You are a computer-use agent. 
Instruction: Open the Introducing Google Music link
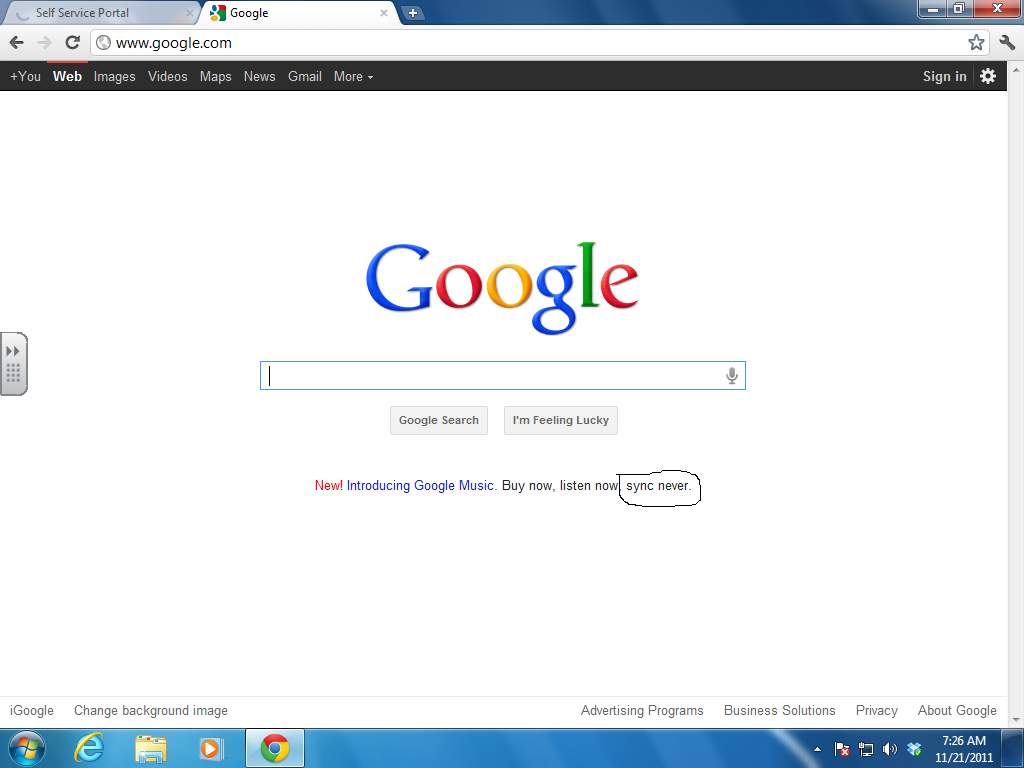420,485
